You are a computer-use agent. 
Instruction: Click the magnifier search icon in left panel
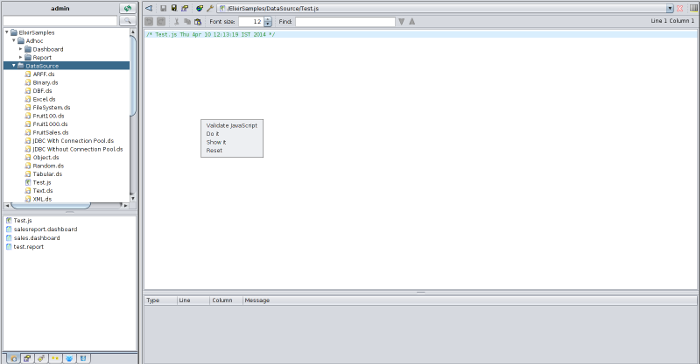pyautogui.click(x=128, y=21)
